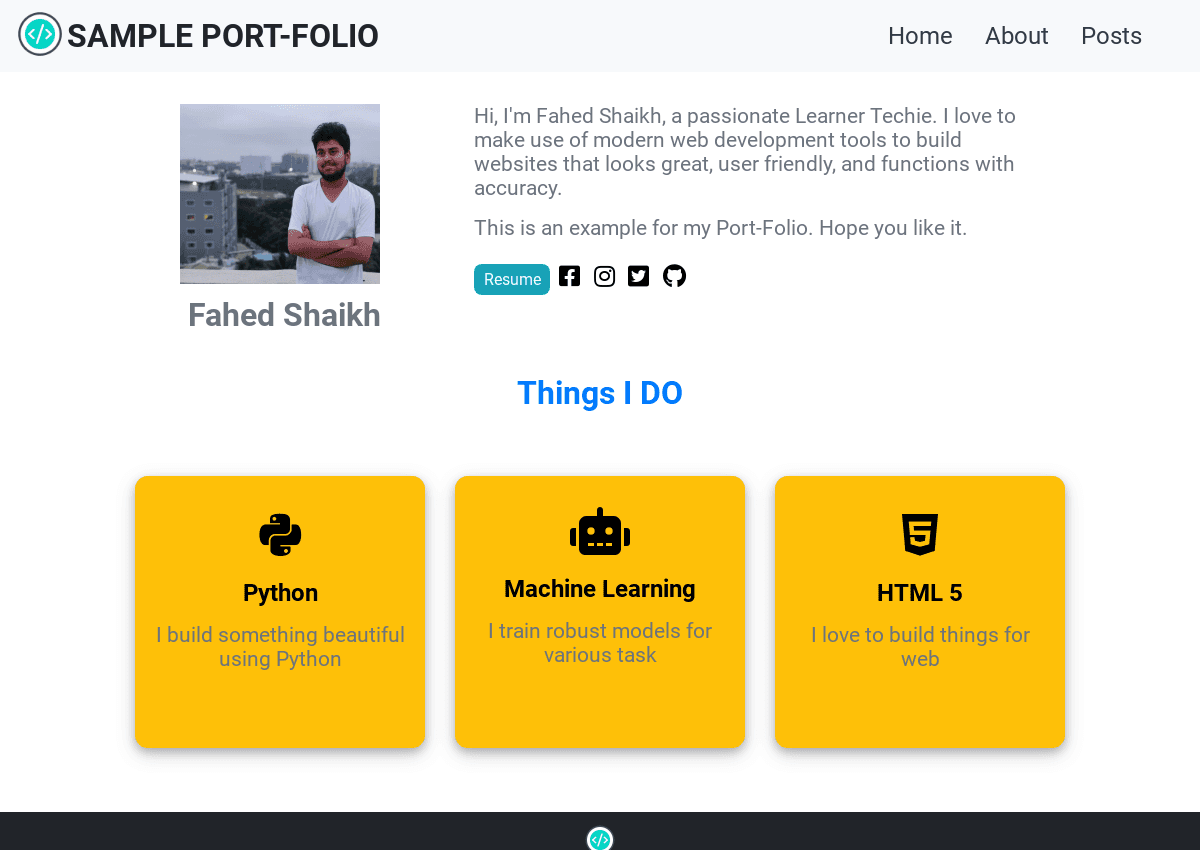Open the Resume button

coord(512,279)
